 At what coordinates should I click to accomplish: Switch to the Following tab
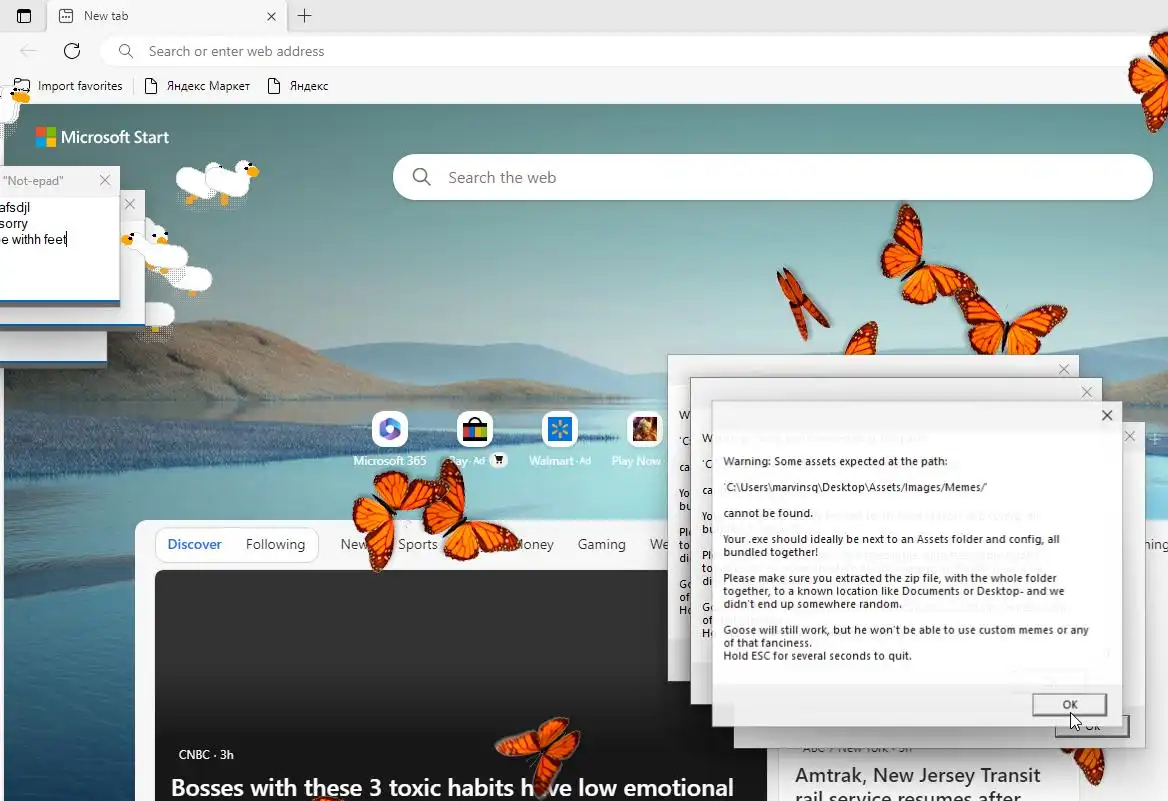click(276, 544)
